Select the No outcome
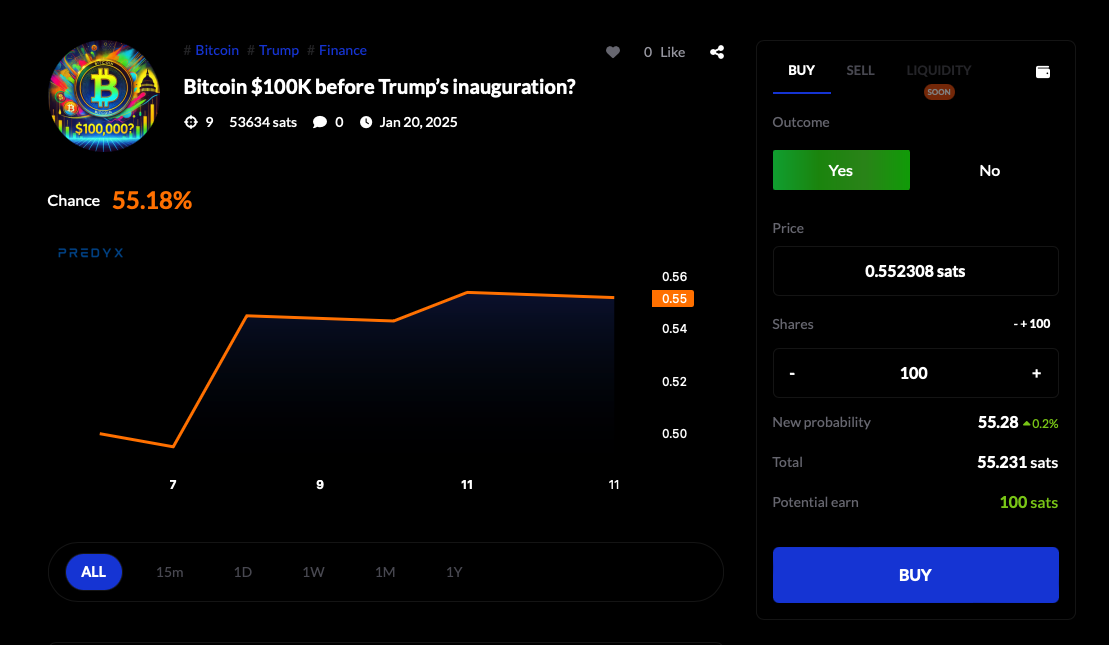This screenshot has width=1109, height=645. (x=989, y=170)
